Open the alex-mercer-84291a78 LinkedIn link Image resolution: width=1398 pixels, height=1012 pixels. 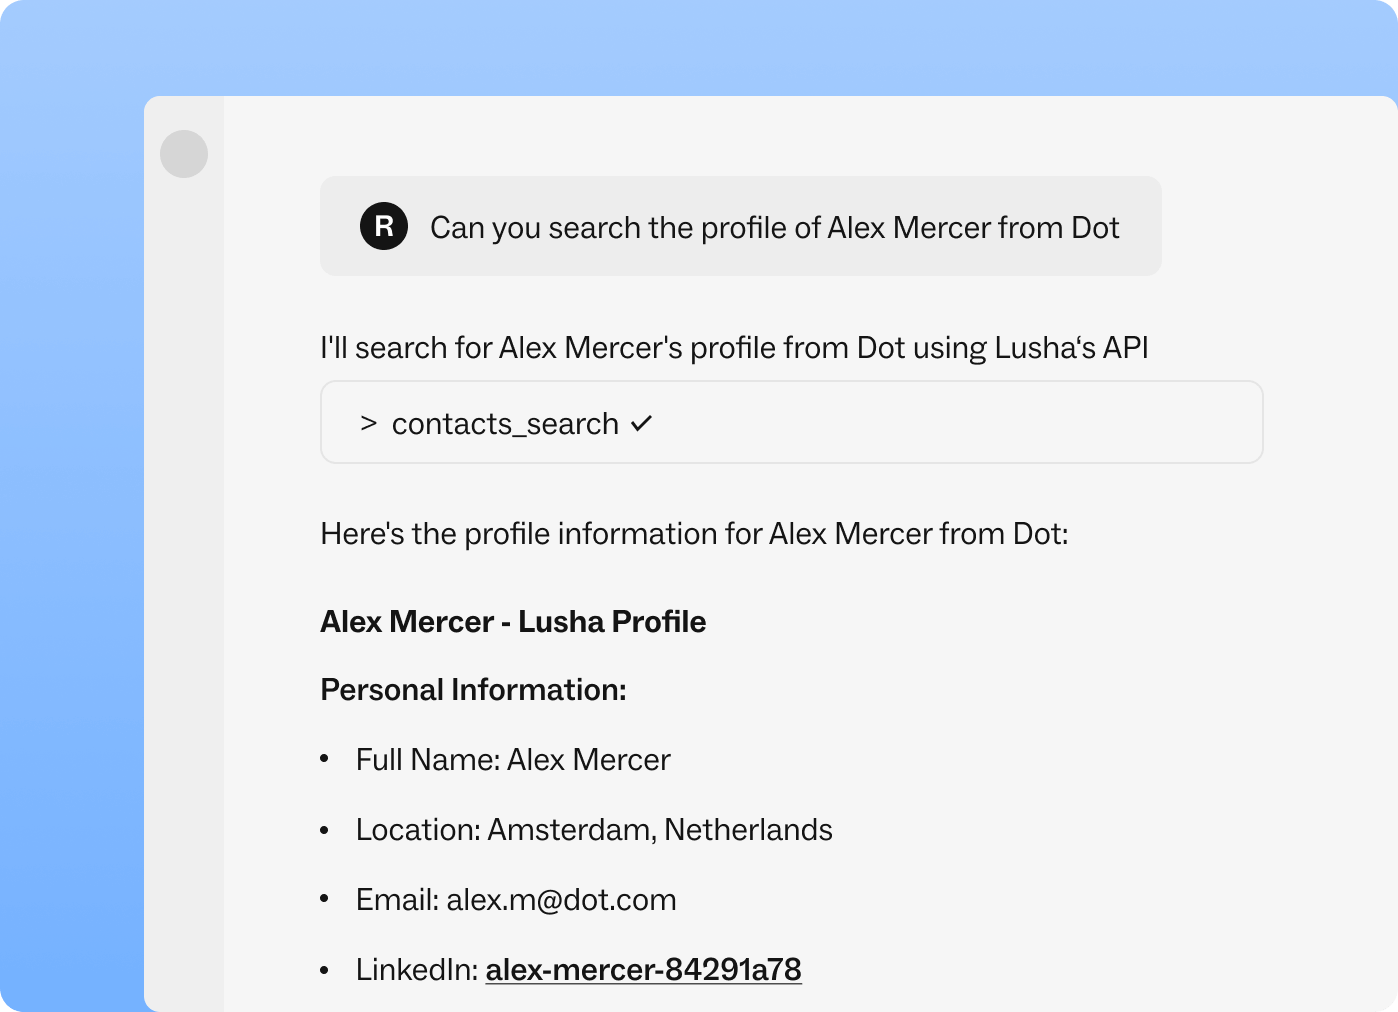643,969
